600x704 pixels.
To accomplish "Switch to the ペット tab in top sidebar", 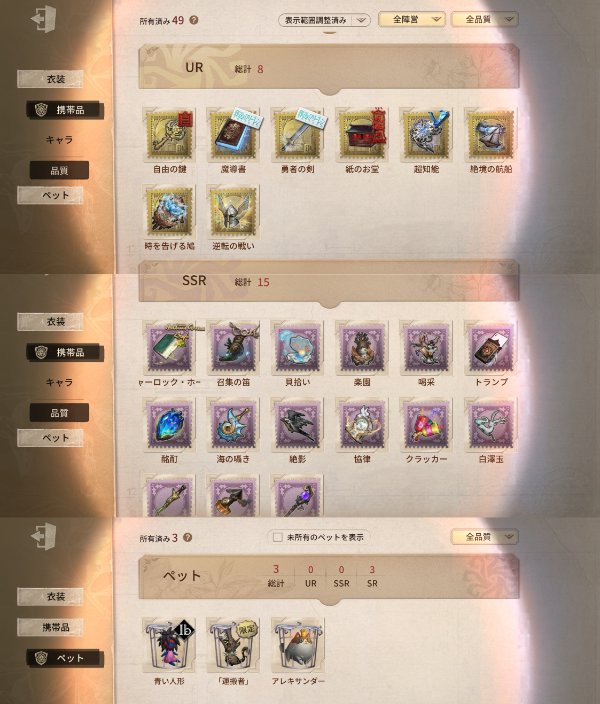I will click(50, 195).
